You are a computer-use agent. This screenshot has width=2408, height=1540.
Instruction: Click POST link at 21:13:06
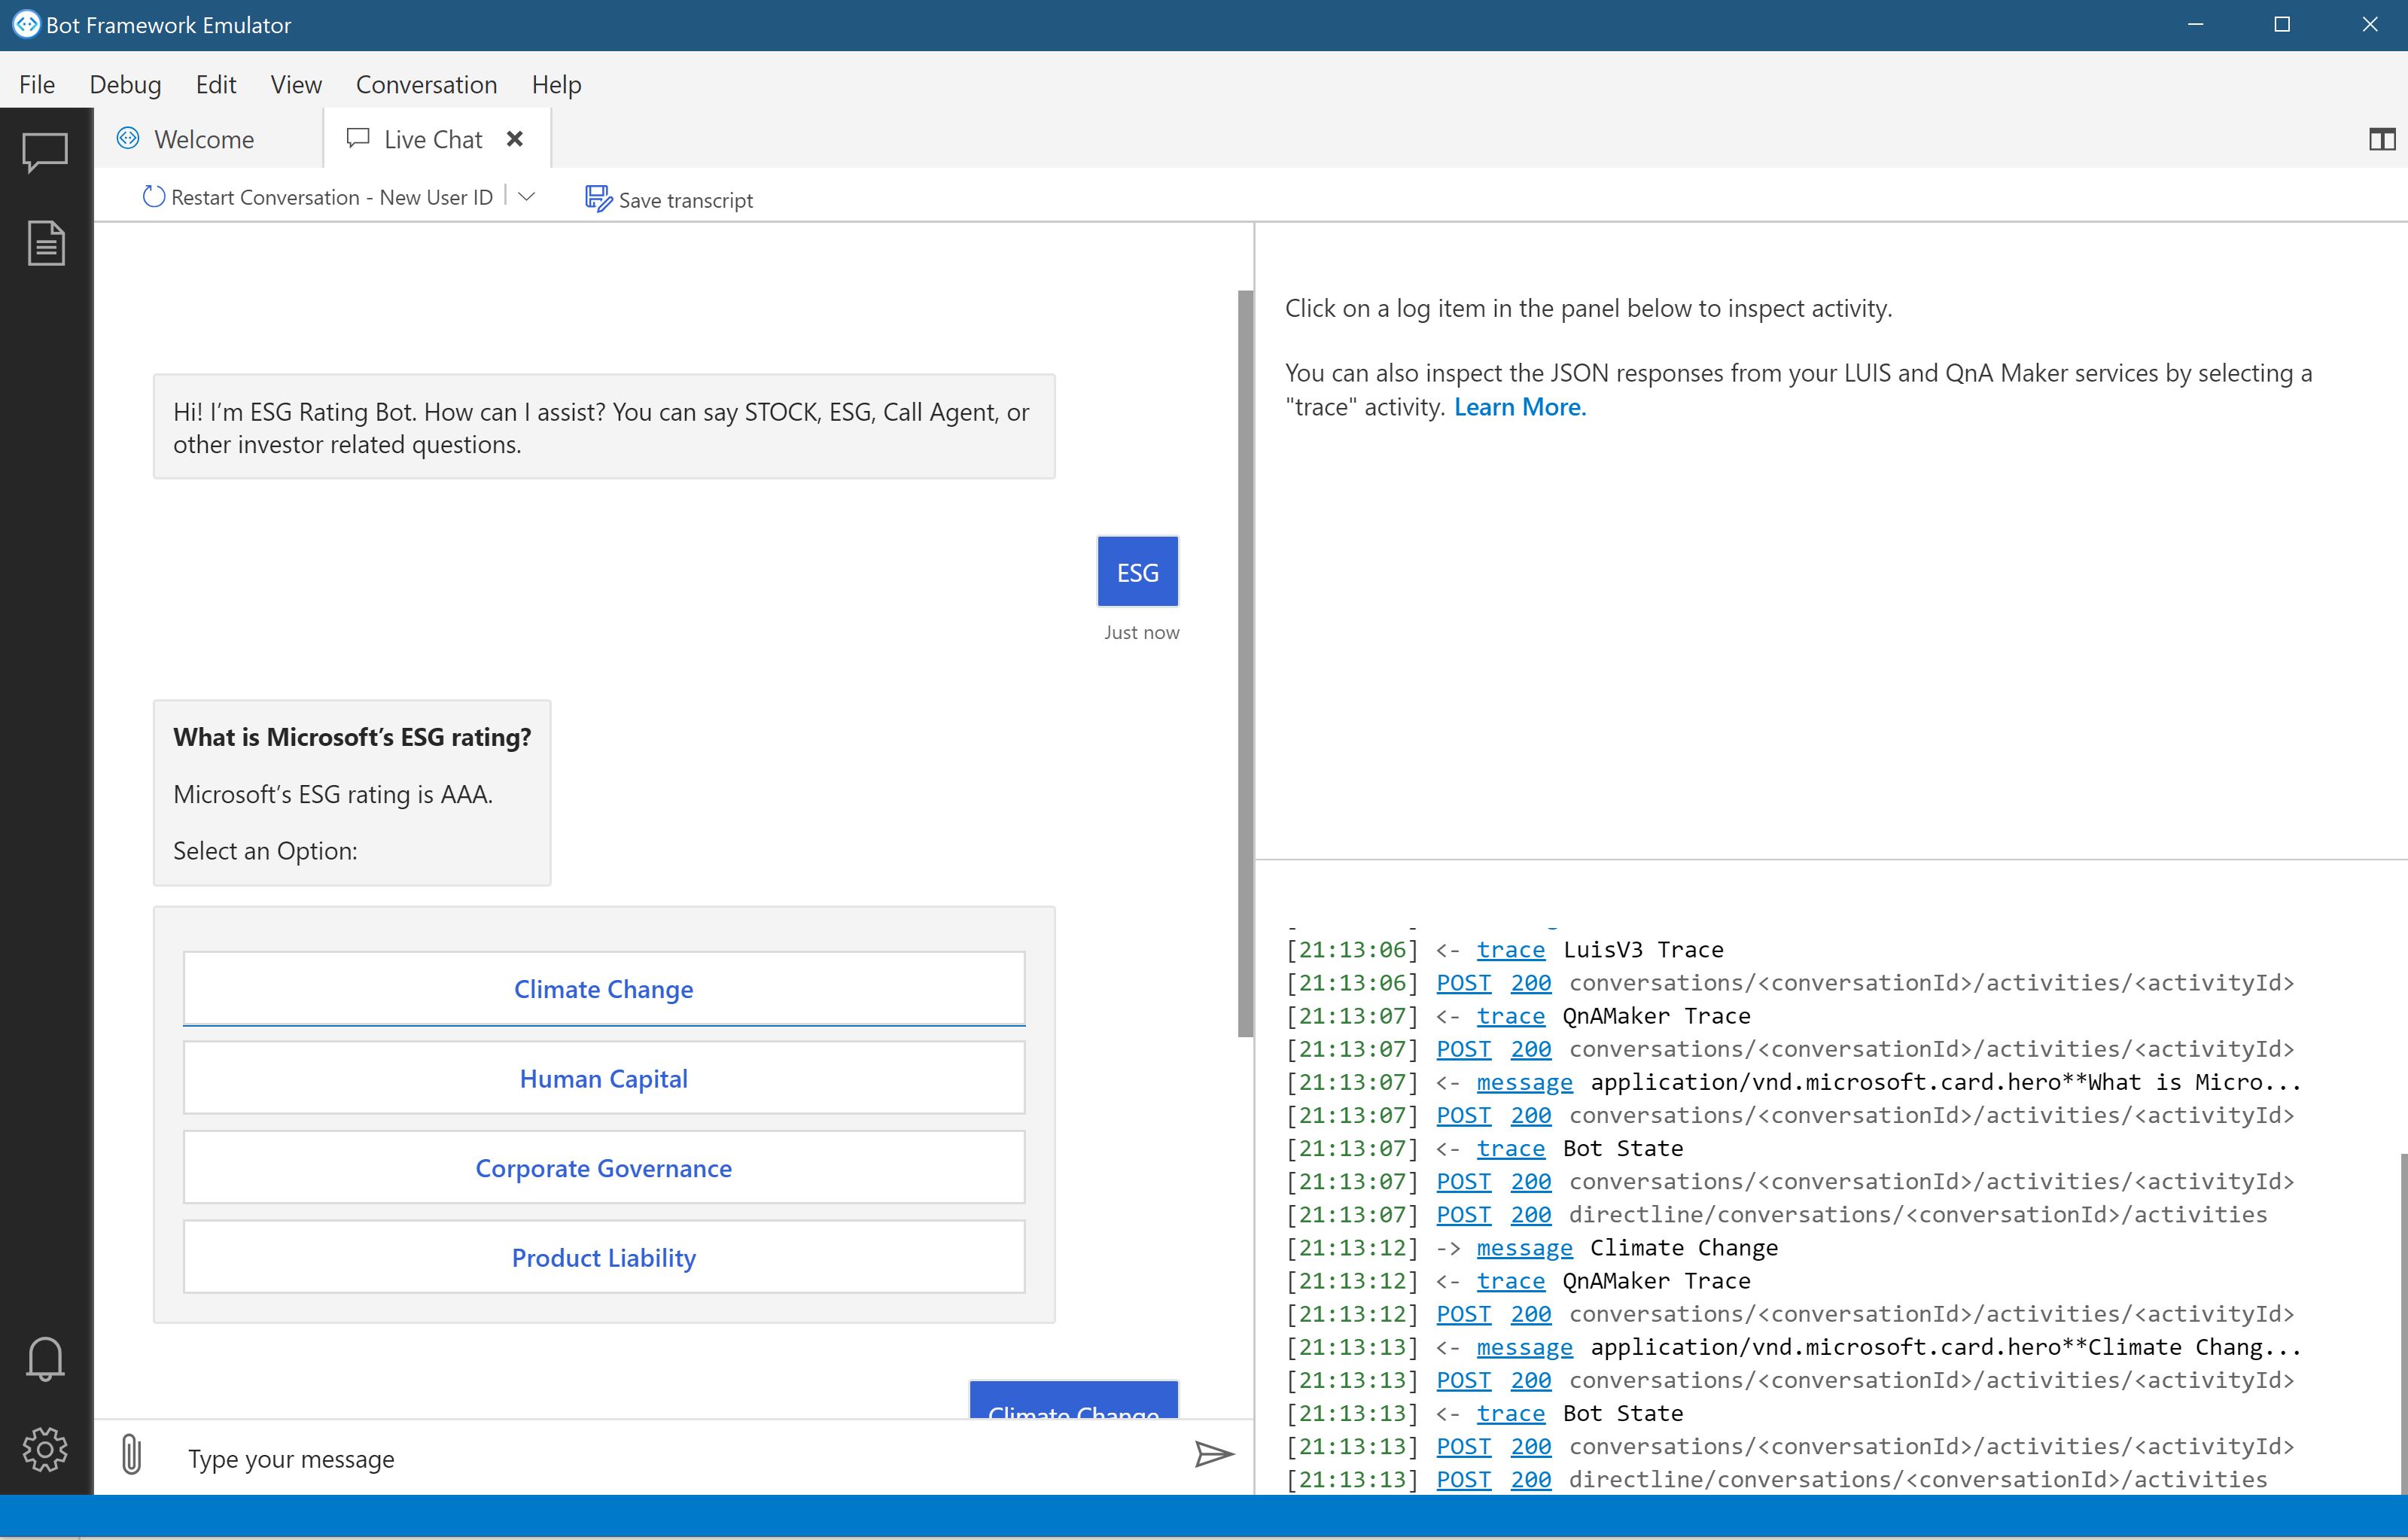1463,983
